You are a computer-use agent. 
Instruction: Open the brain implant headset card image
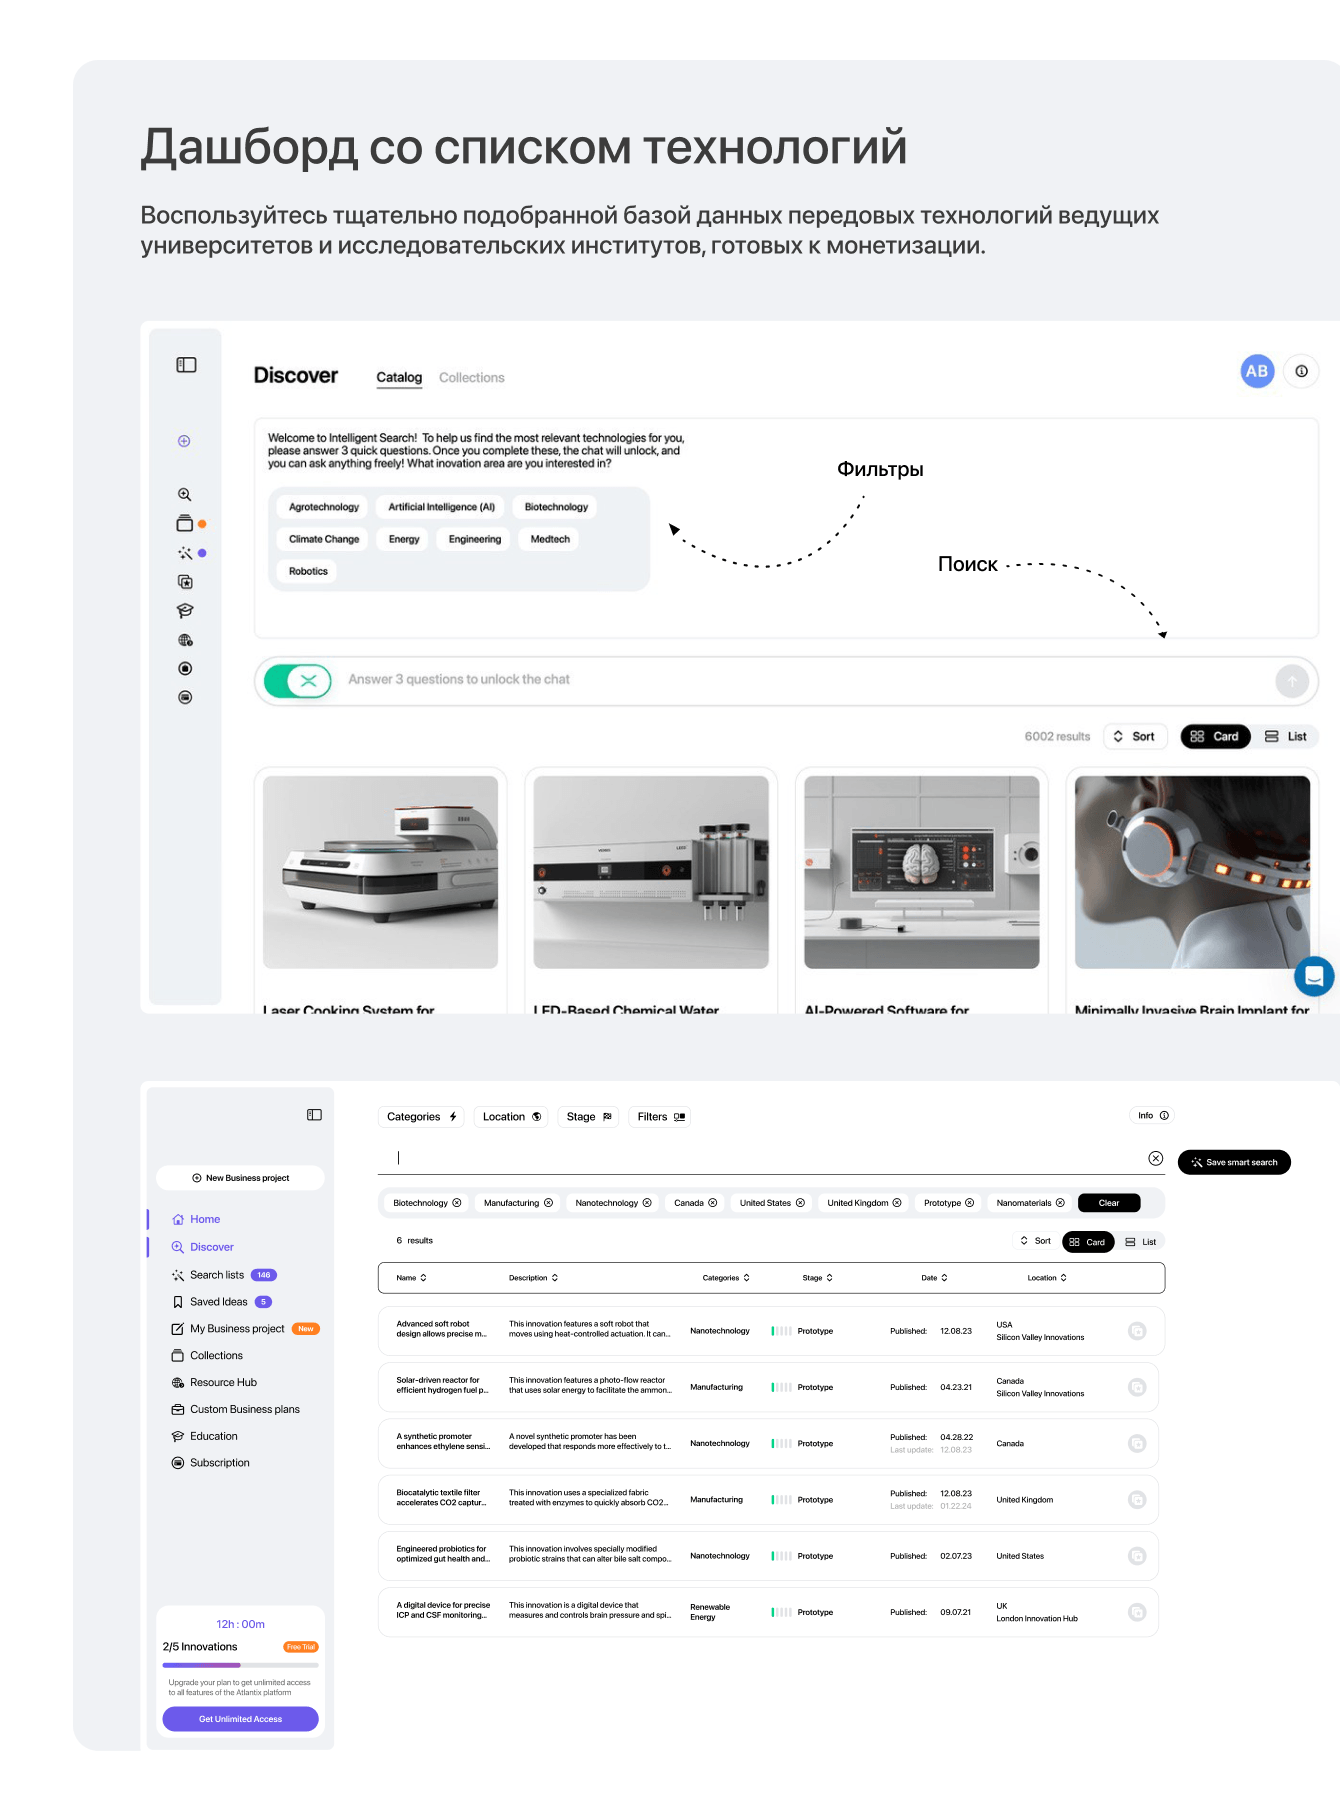[1192, 872]
